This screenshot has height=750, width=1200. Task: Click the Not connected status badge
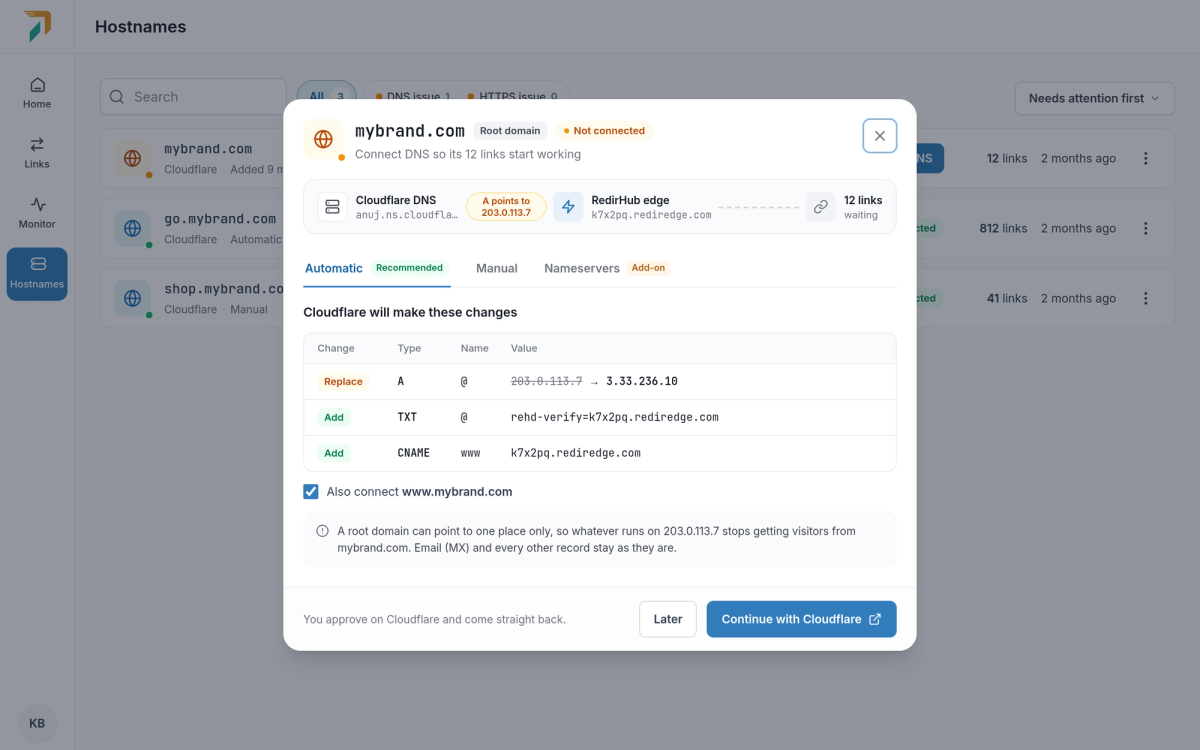pos(604,131)
